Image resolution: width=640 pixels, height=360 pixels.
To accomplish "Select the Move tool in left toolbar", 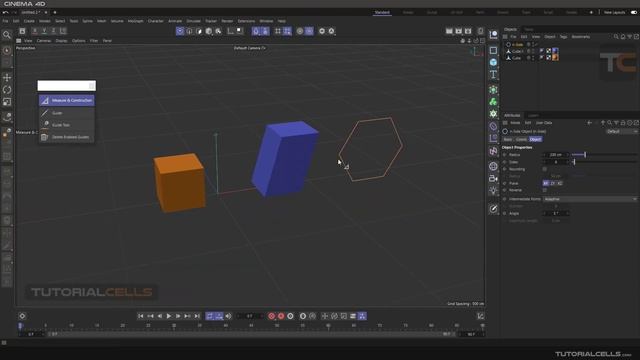I will 7,78.
